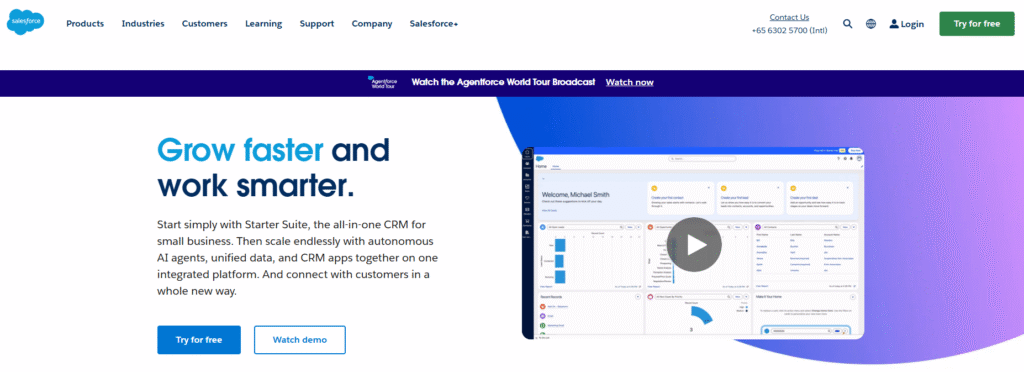Click the Watch the Agentforce World Tour Broadcast text
Image resolution: width=1024 pixels, height=372 pixels.
[x=504, y=82]
